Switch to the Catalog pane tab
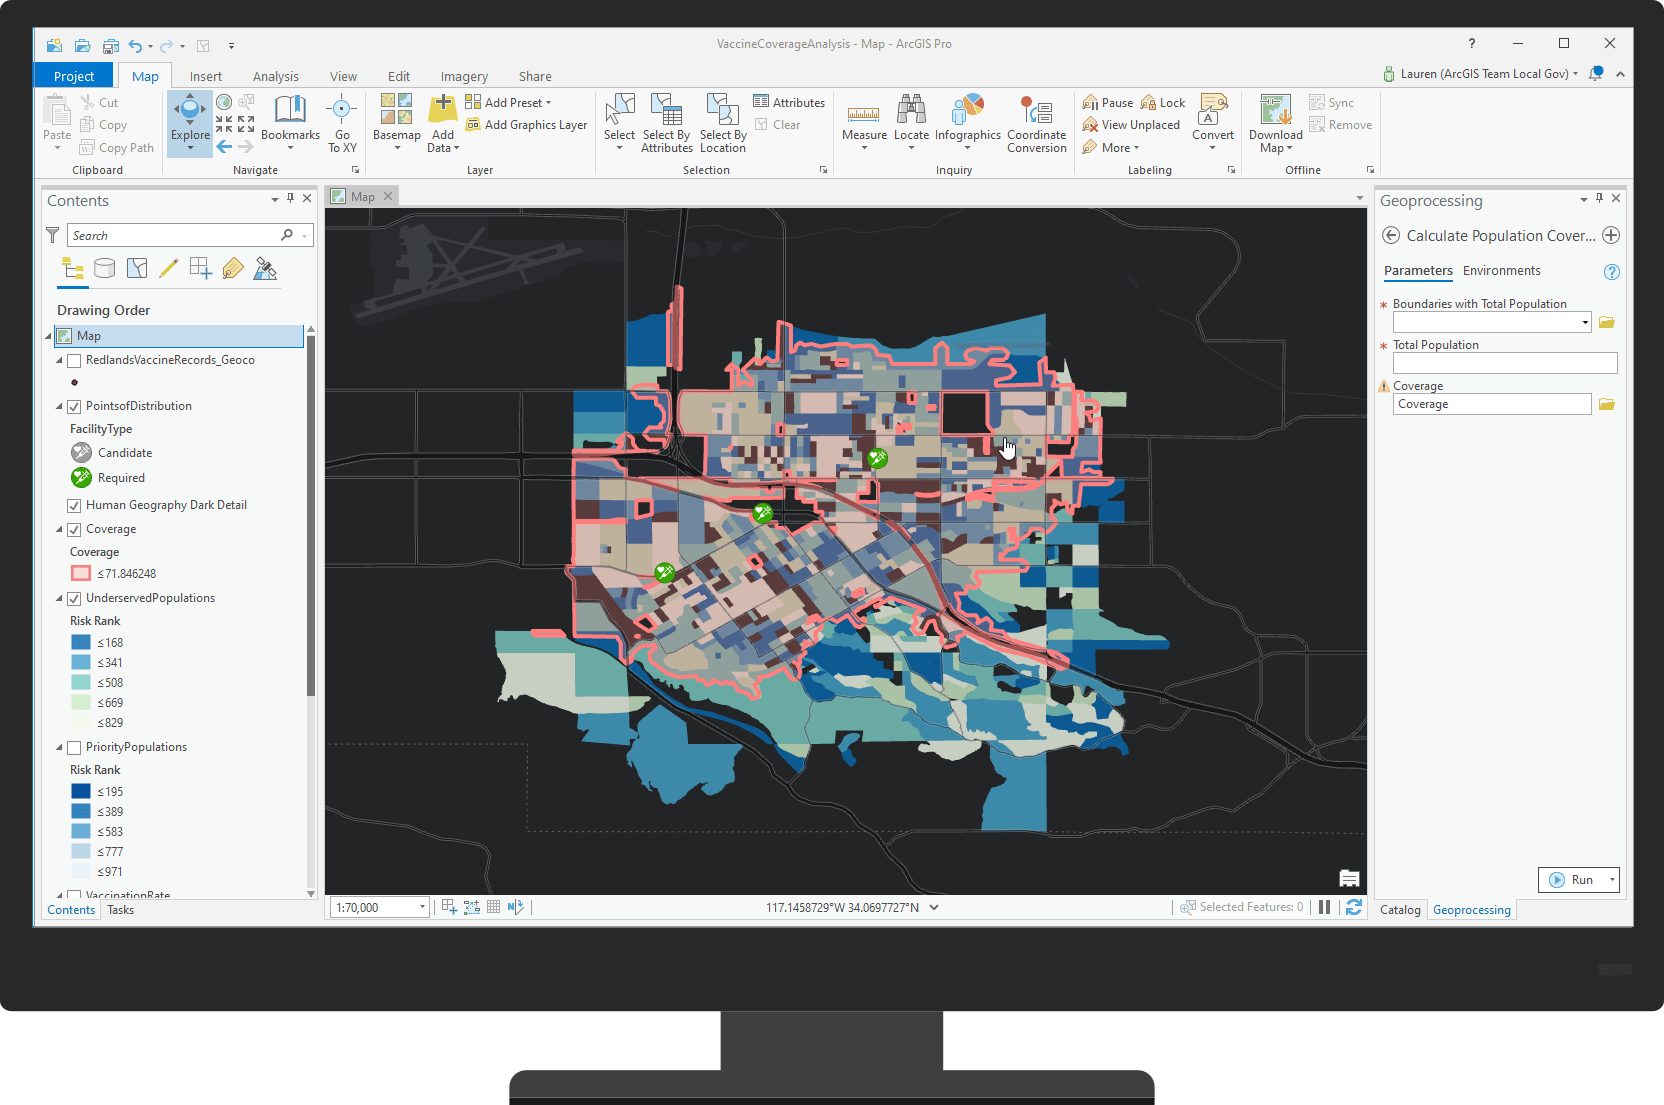The image size is (1664, 1105). point(1400,910)
